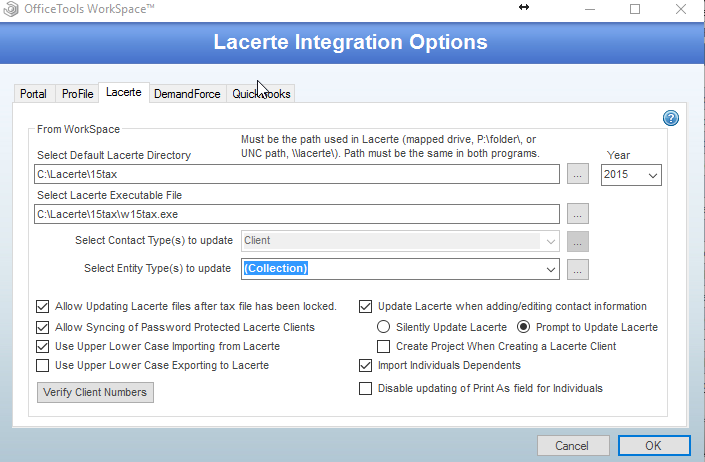
Task: Switch to the Portal tab
Action: tap(33, 94)
